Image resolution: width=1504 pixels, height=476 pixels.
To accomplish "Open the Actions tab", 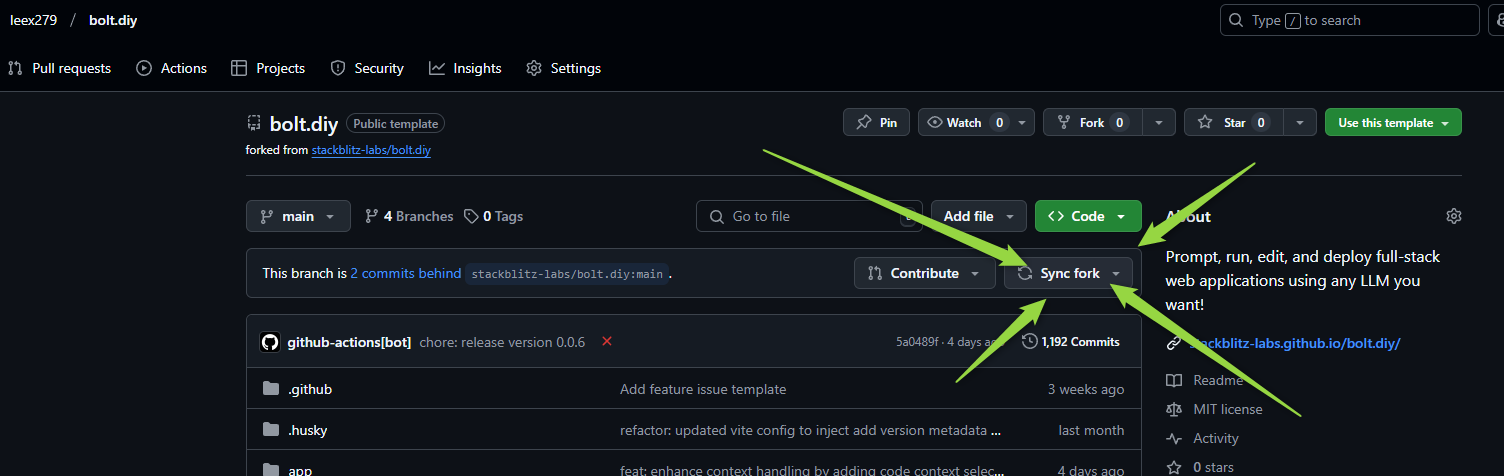I will tap(172, 68).
